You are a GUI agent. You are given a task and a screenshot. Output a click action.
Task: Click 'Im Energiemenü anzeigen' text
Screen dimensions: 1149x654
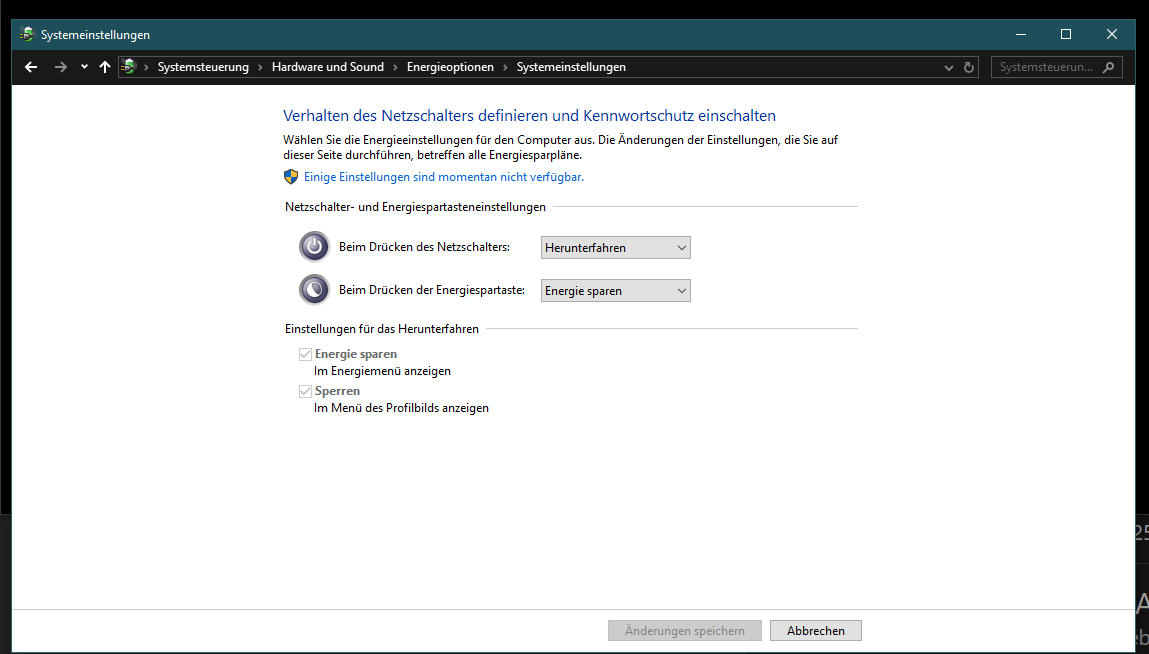(x=382, y=371)
